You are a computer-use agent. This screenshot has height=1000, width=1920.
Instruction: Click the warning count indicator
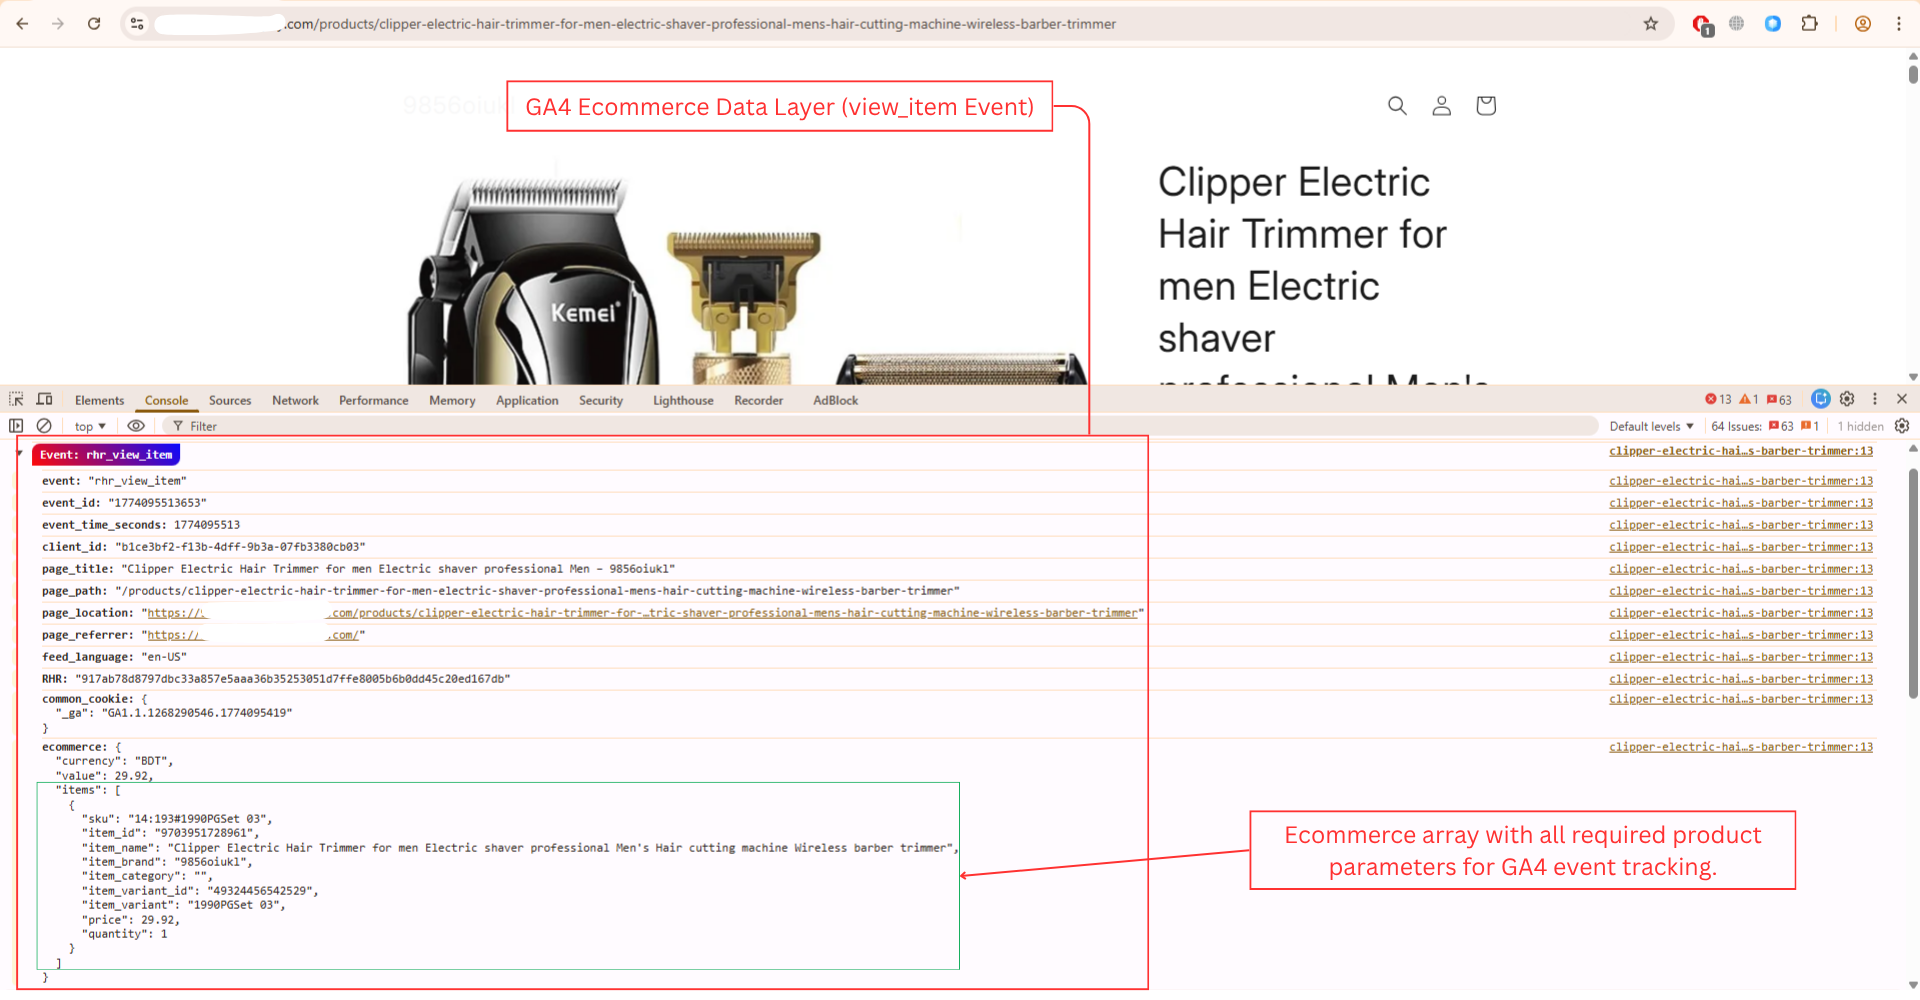(1749, 399)
